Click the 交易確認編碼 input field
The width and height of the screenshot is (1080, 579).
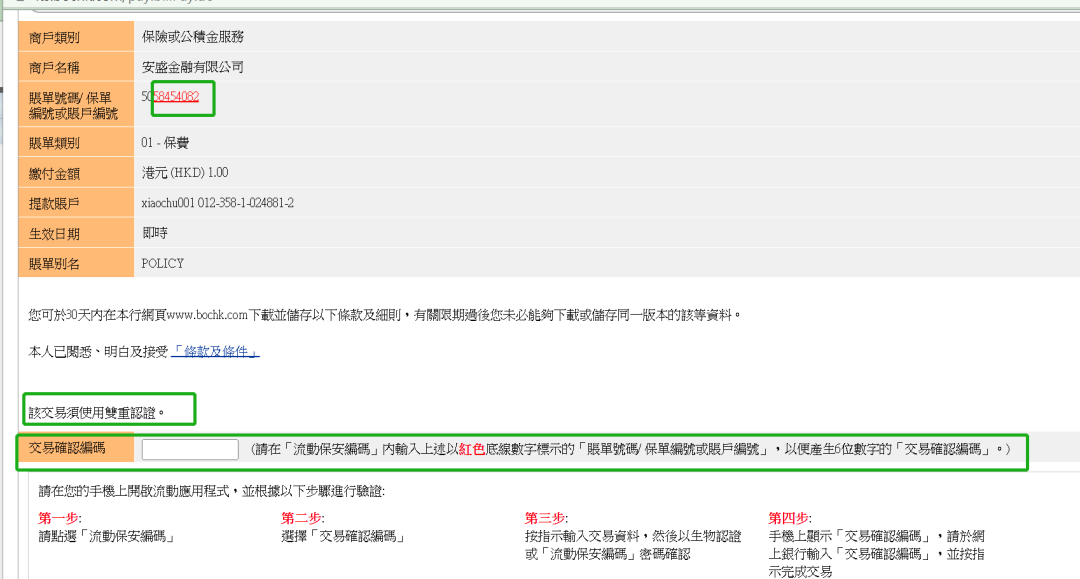(x=190, y=450)
